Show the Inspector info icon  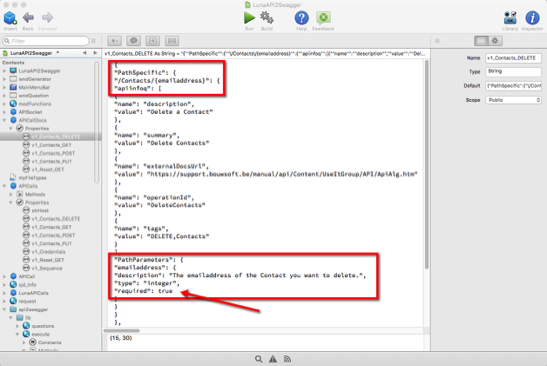click(532, 17)
